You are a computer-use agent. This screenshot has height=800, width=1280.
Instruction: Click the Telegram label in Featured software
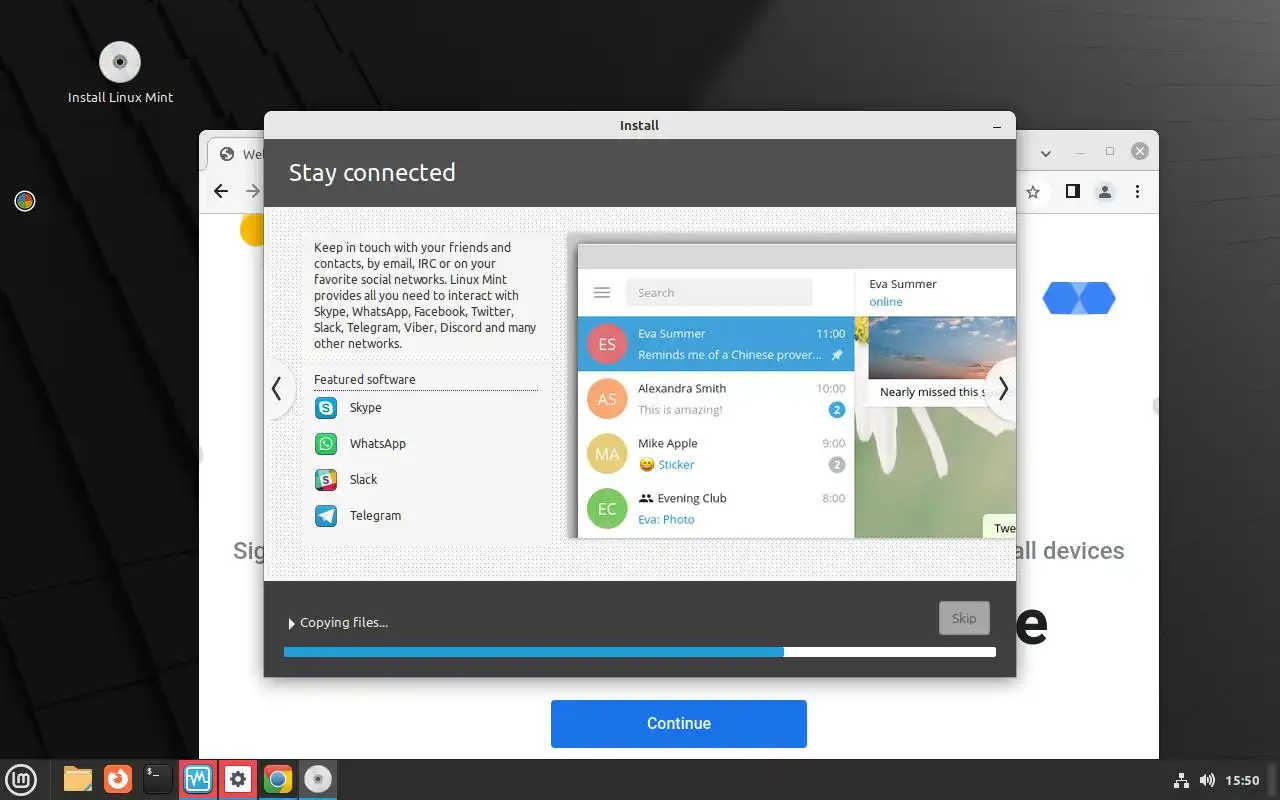click(x=375, y=516)
